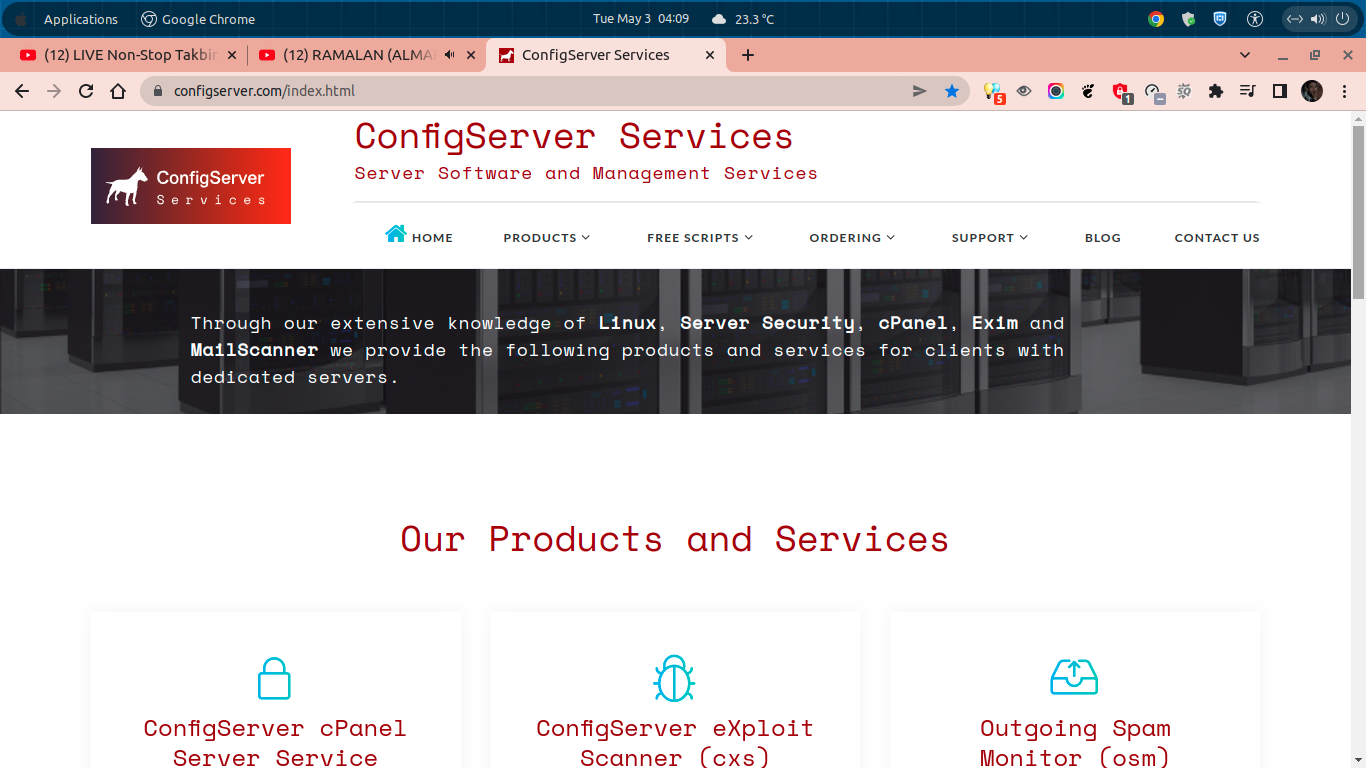
Task: Open the Extensions puzzle piece menu
Action: coord(1216,91)
